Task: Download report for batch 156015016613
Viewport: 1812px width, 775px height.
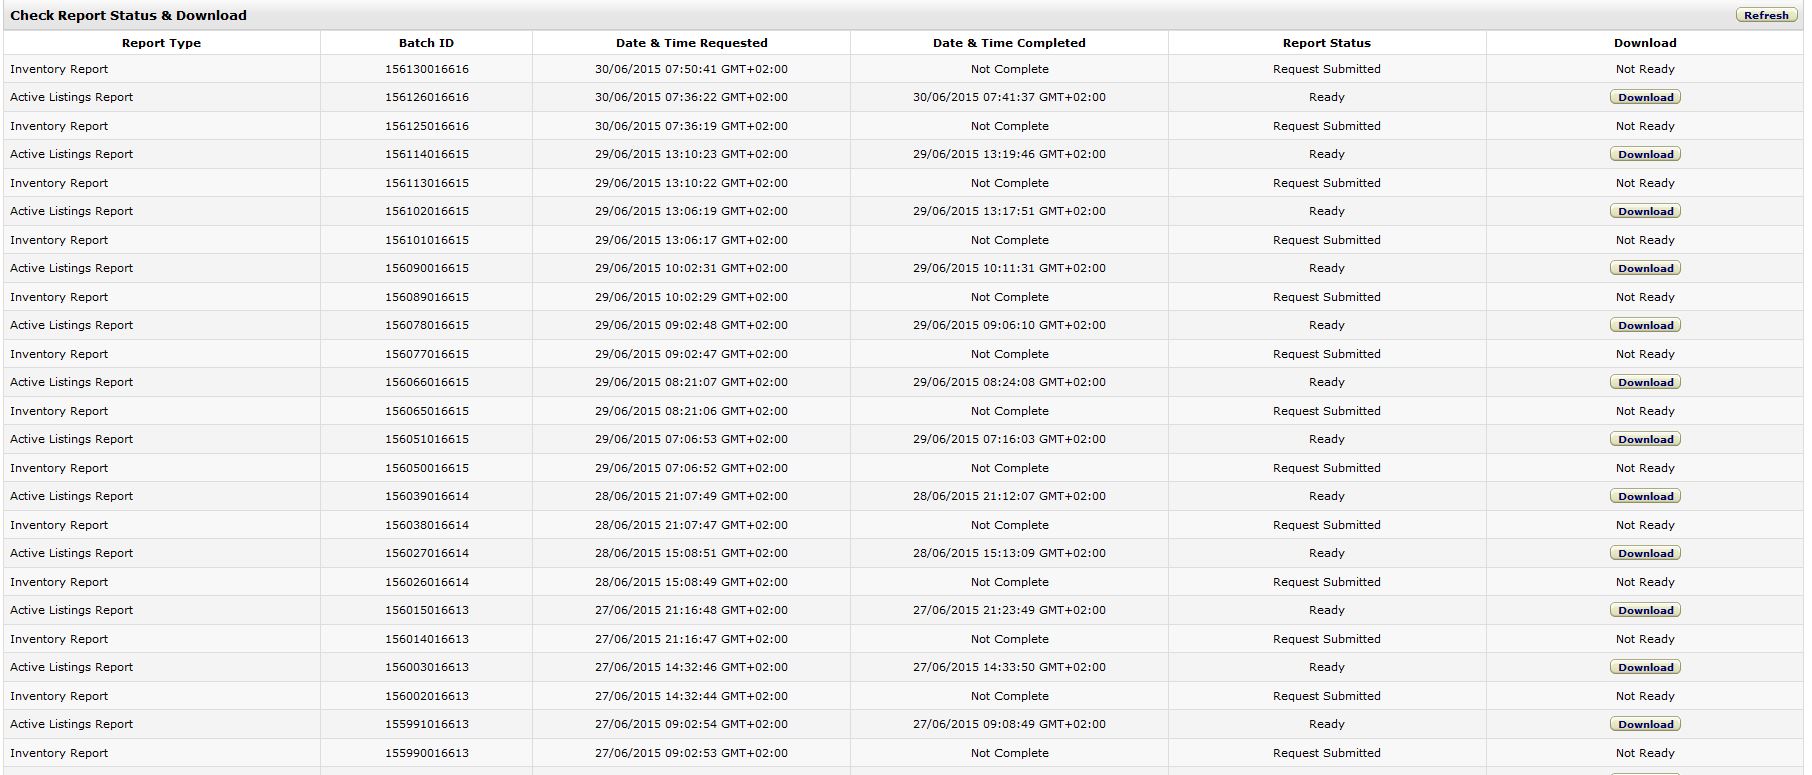Action: 1645,610
